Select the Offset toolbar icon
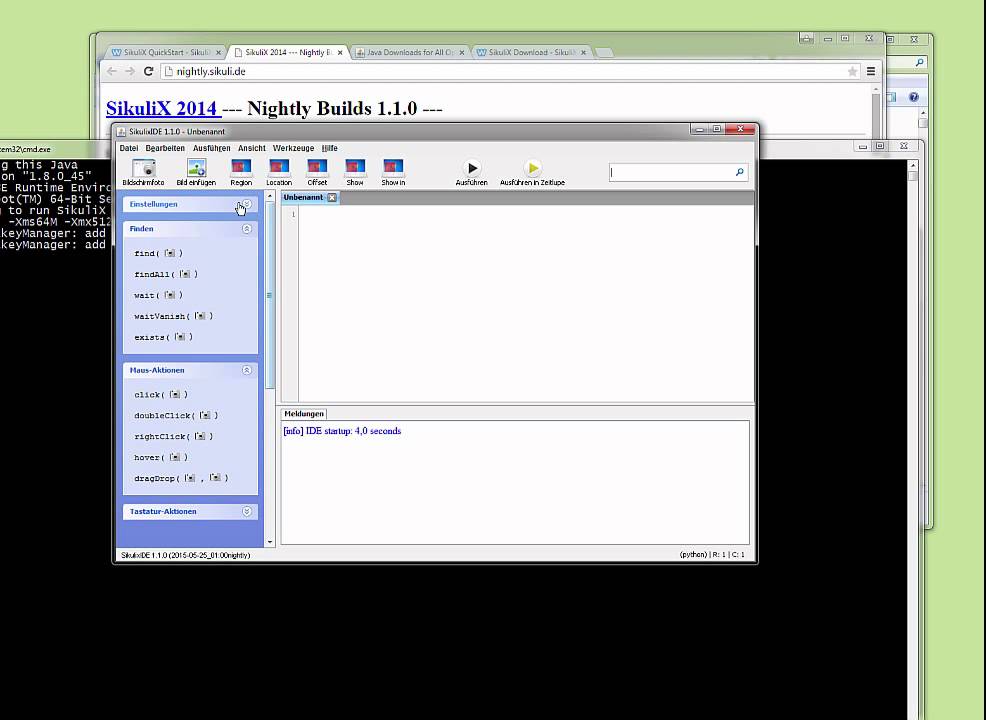Viewport: 986px width, 720px height. tap(317, 172)
